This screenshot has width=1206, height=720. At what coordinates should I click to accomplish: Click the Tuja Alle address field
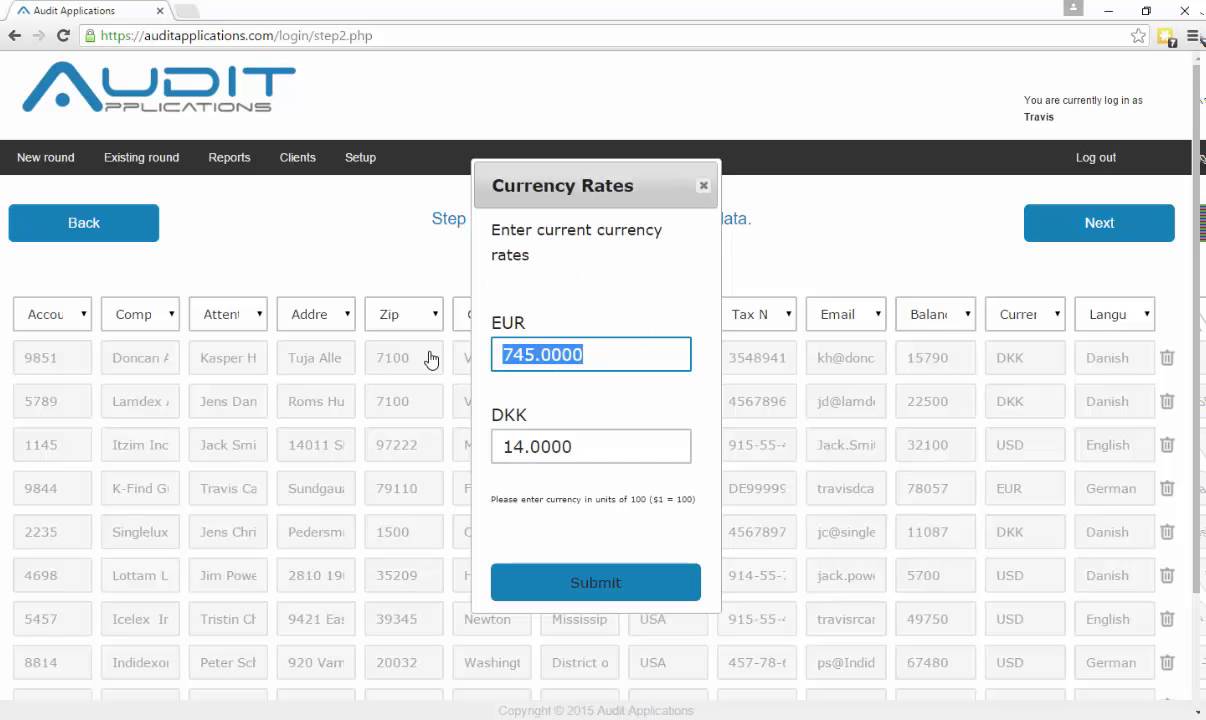[316, 357]
